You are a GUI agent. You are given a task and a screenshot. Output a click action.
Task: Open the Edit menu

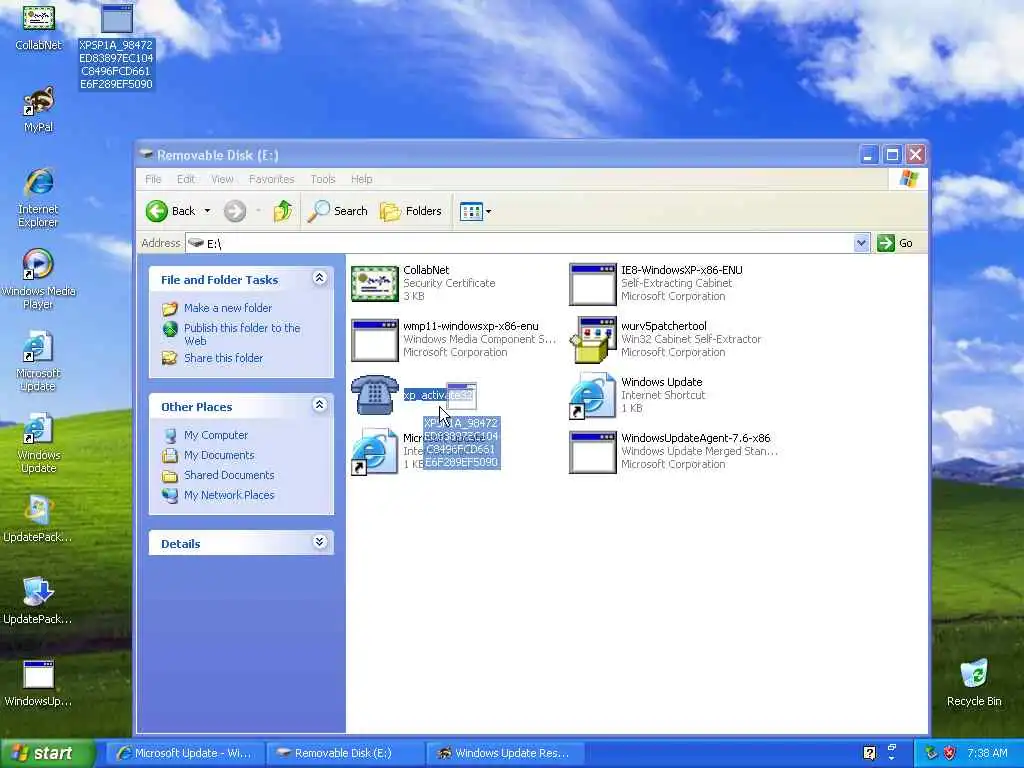coord(186,179)
